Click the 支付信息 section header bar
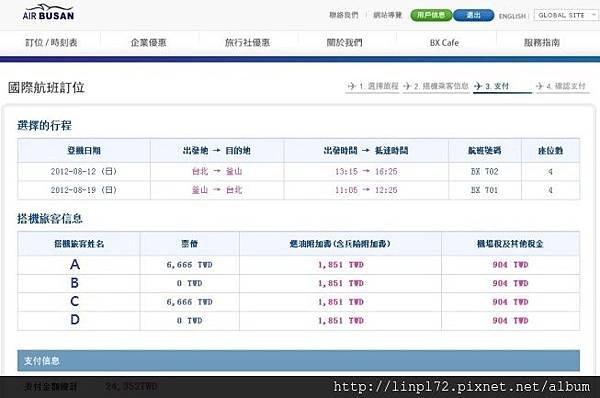Viewport: 600px width, 398px height. pyautogui.click(x=298, y=360)
